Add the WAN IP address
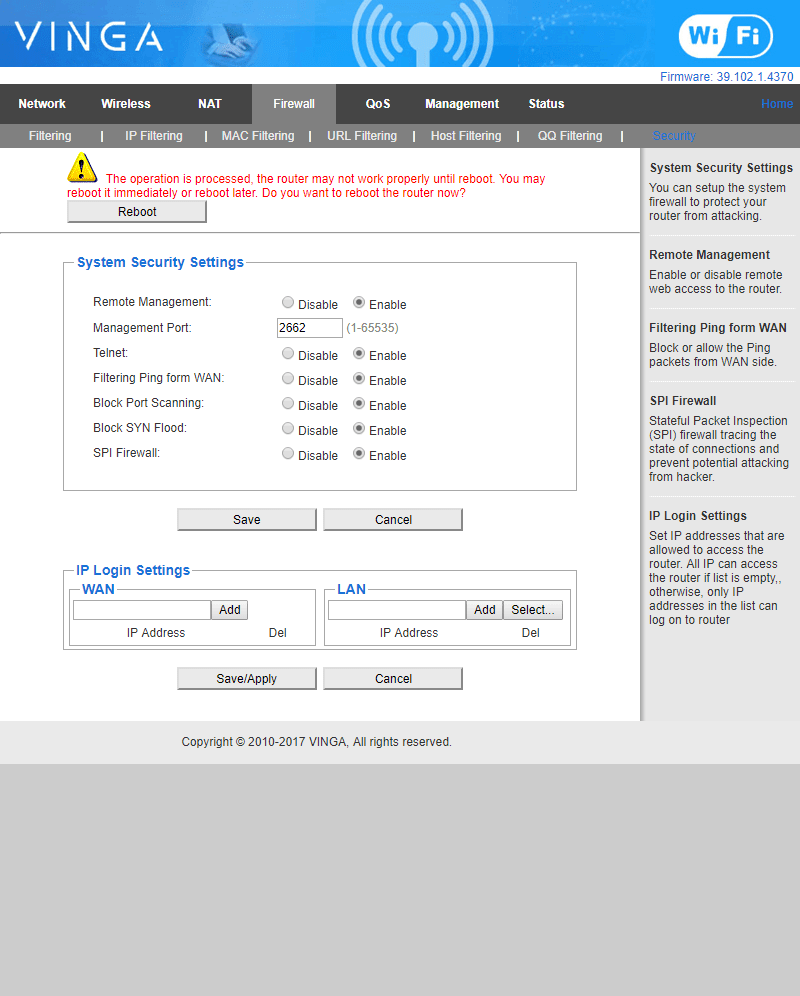 point(230,610)
